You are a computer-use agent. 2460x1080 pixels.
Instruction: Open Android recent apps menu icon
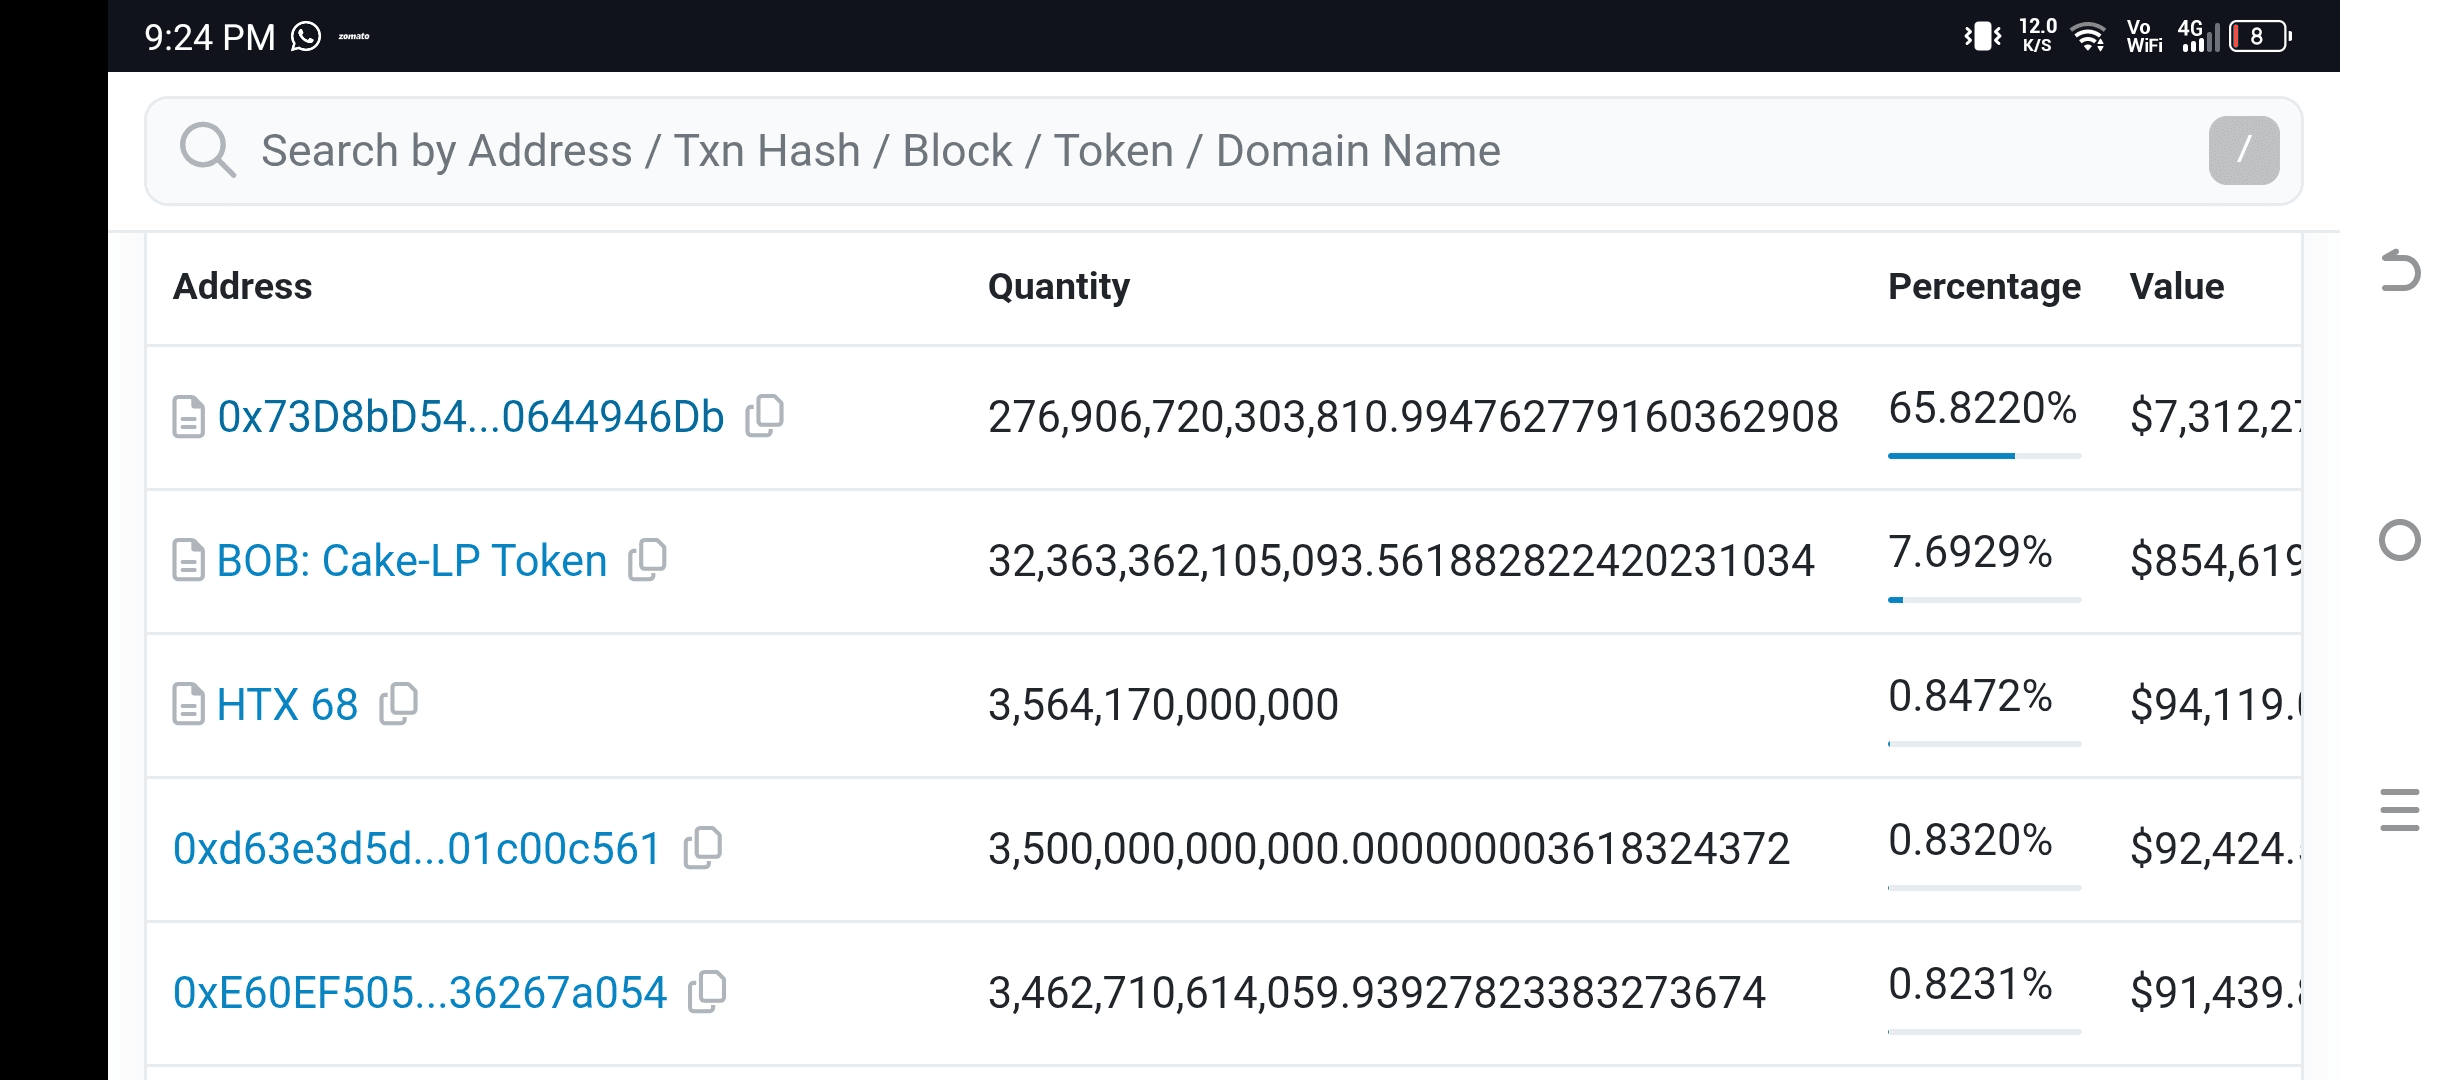click(2400, 809)
